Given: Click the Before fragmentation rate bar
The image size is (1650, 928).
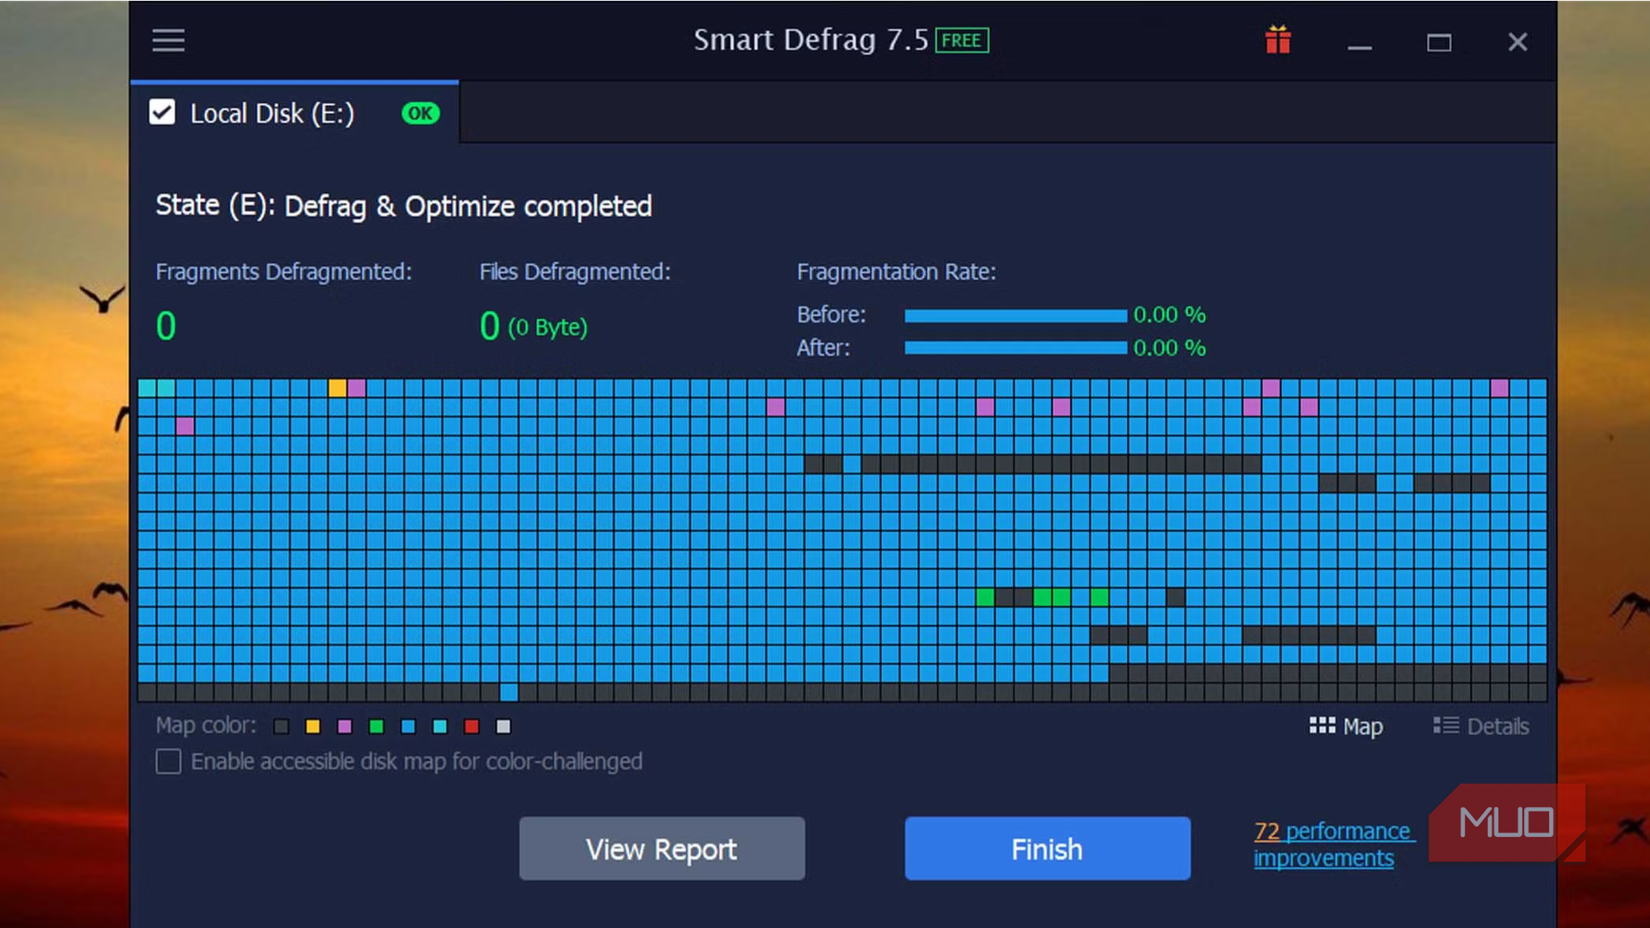Looking at the screenshot, I should tap(1016, 315).
